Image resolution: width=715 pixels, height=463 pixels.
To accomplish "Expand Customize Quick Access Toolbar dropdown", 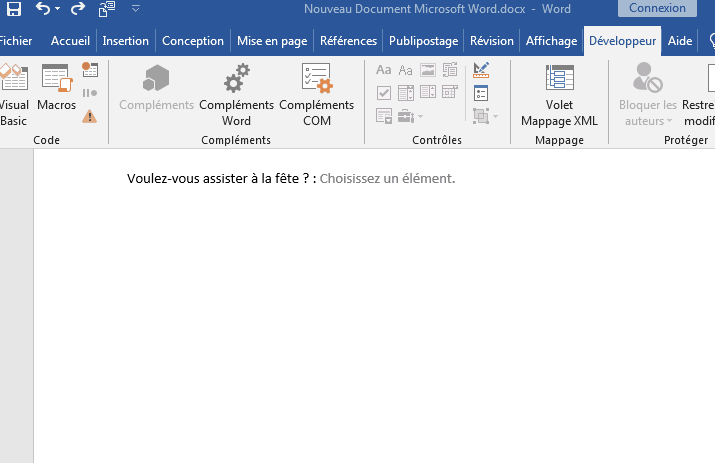I will [x=135, y=9].
